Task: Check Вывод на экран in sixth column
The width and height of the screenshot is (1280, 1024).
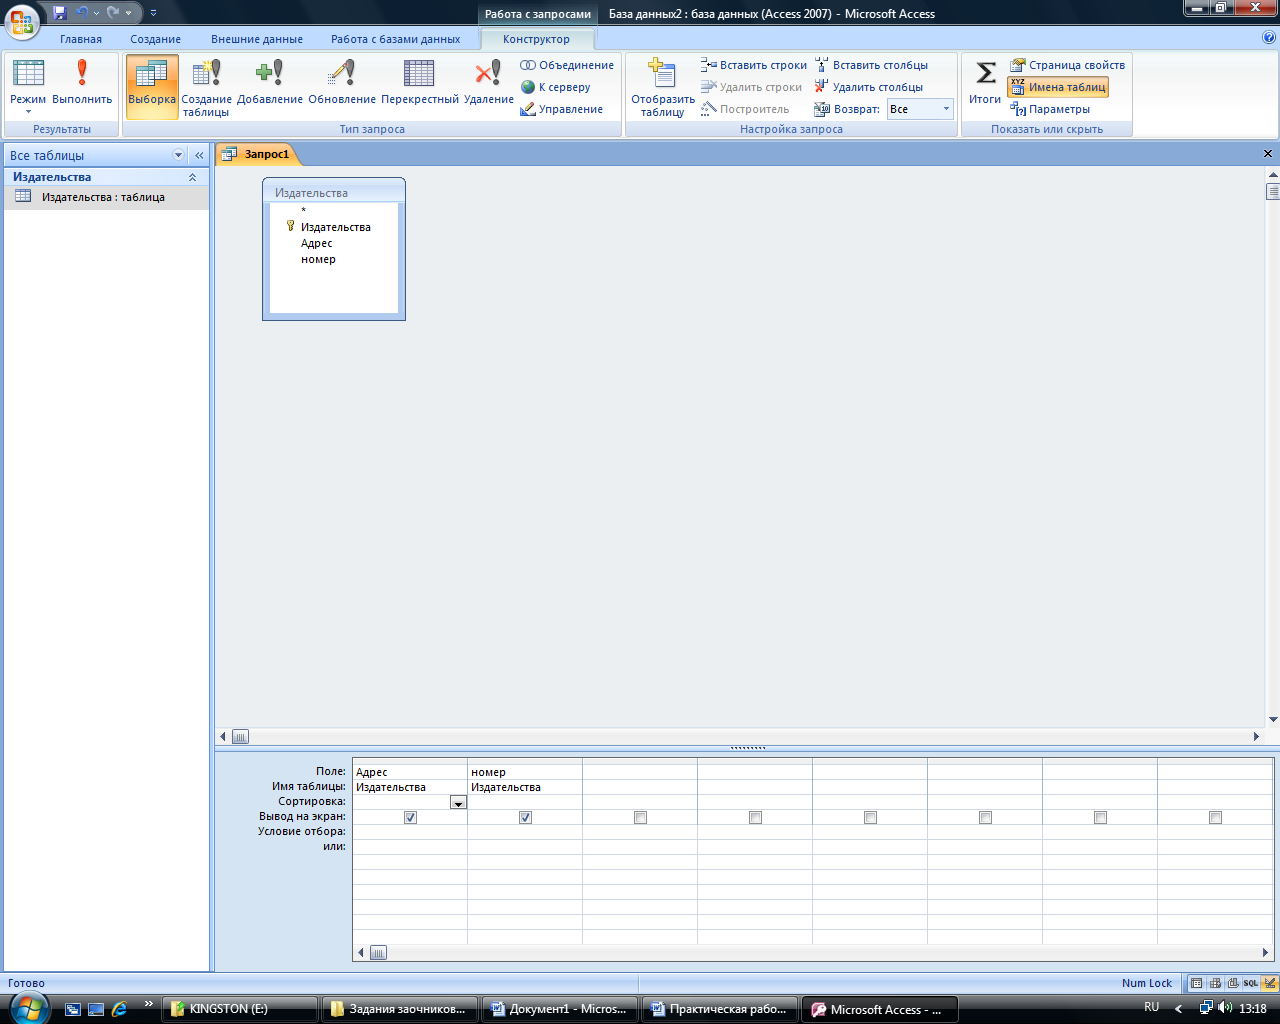Action: (985, 817)
